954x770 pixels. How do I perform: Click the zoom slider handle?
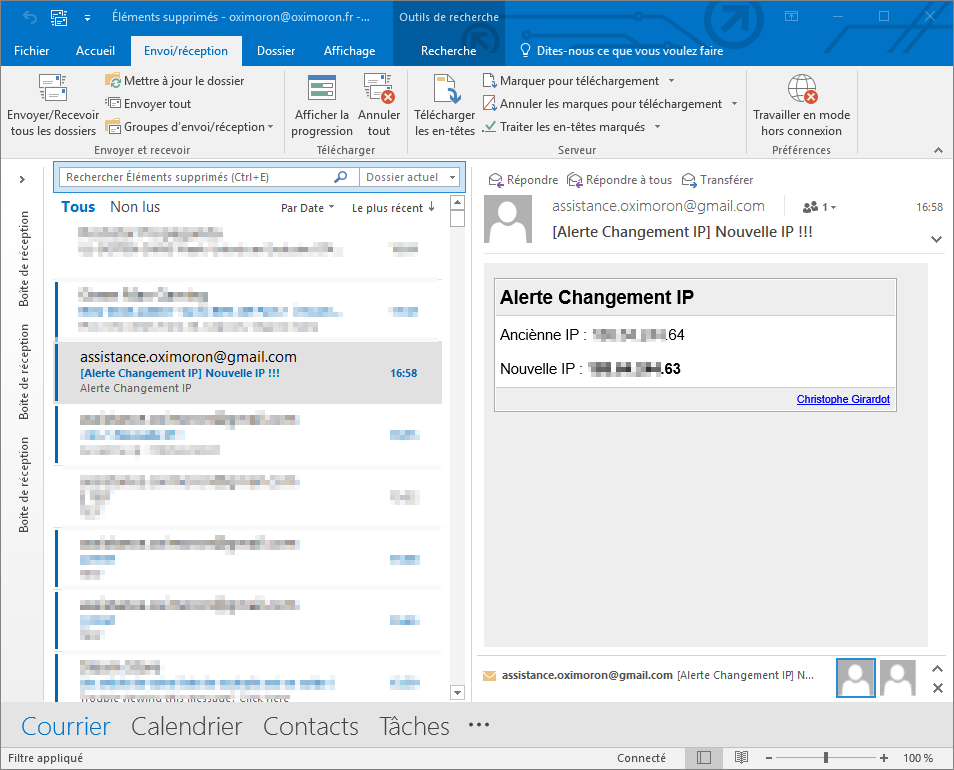coord(826,758)
